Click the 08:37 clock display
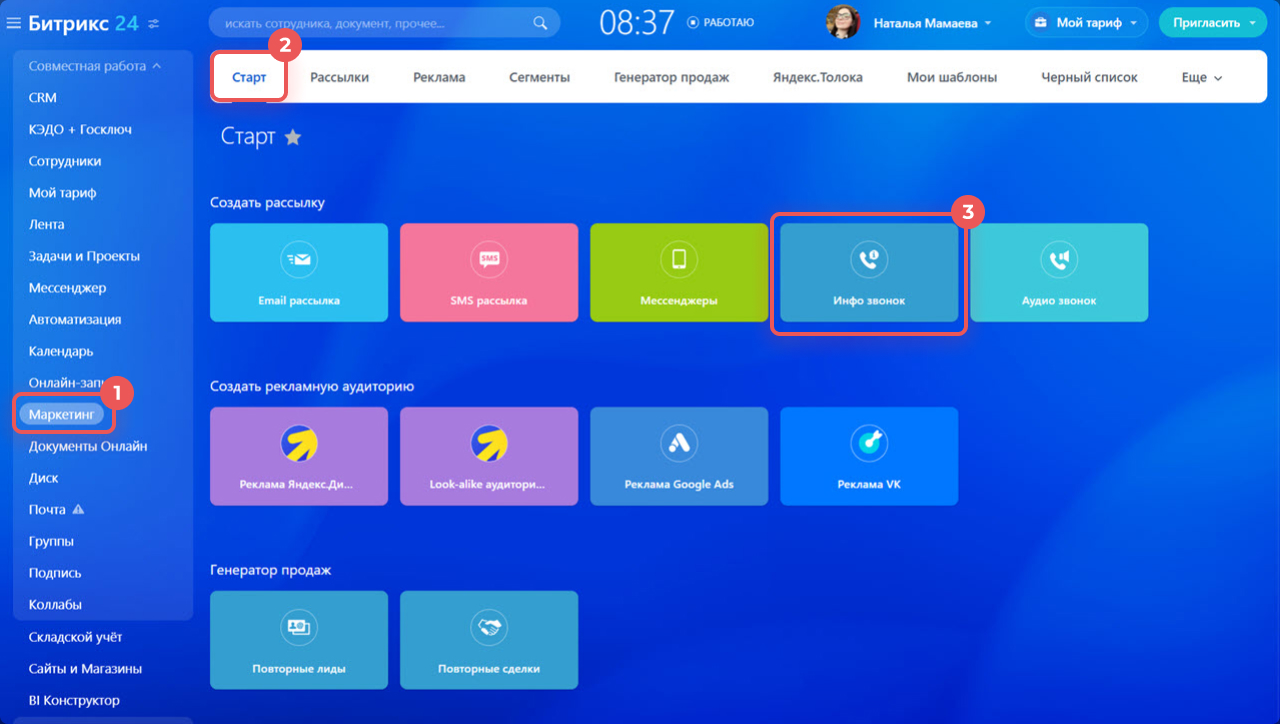Viewport: 1280px width, 724px height. click(636, 22)
